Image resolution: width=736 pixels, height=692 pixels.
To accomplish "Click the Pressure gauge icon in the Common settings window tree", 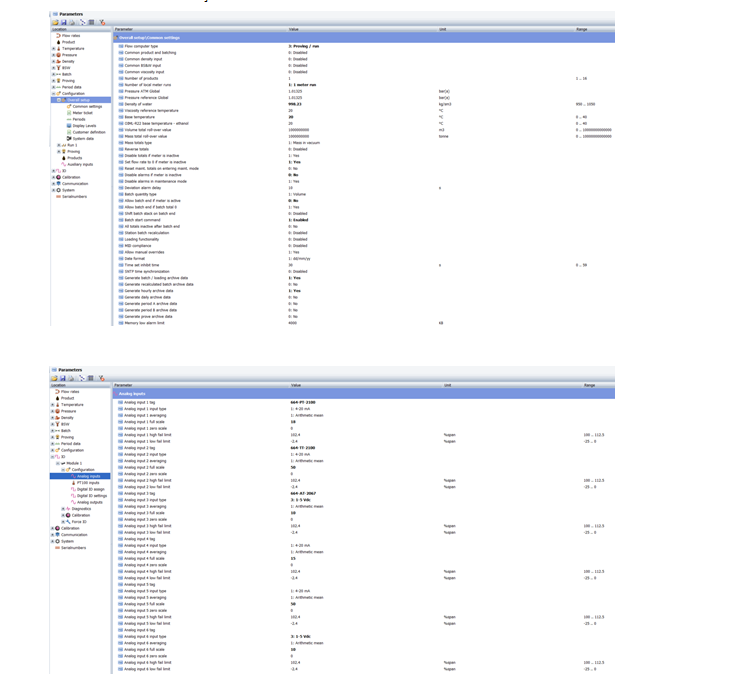I will [x=58, y=55].
